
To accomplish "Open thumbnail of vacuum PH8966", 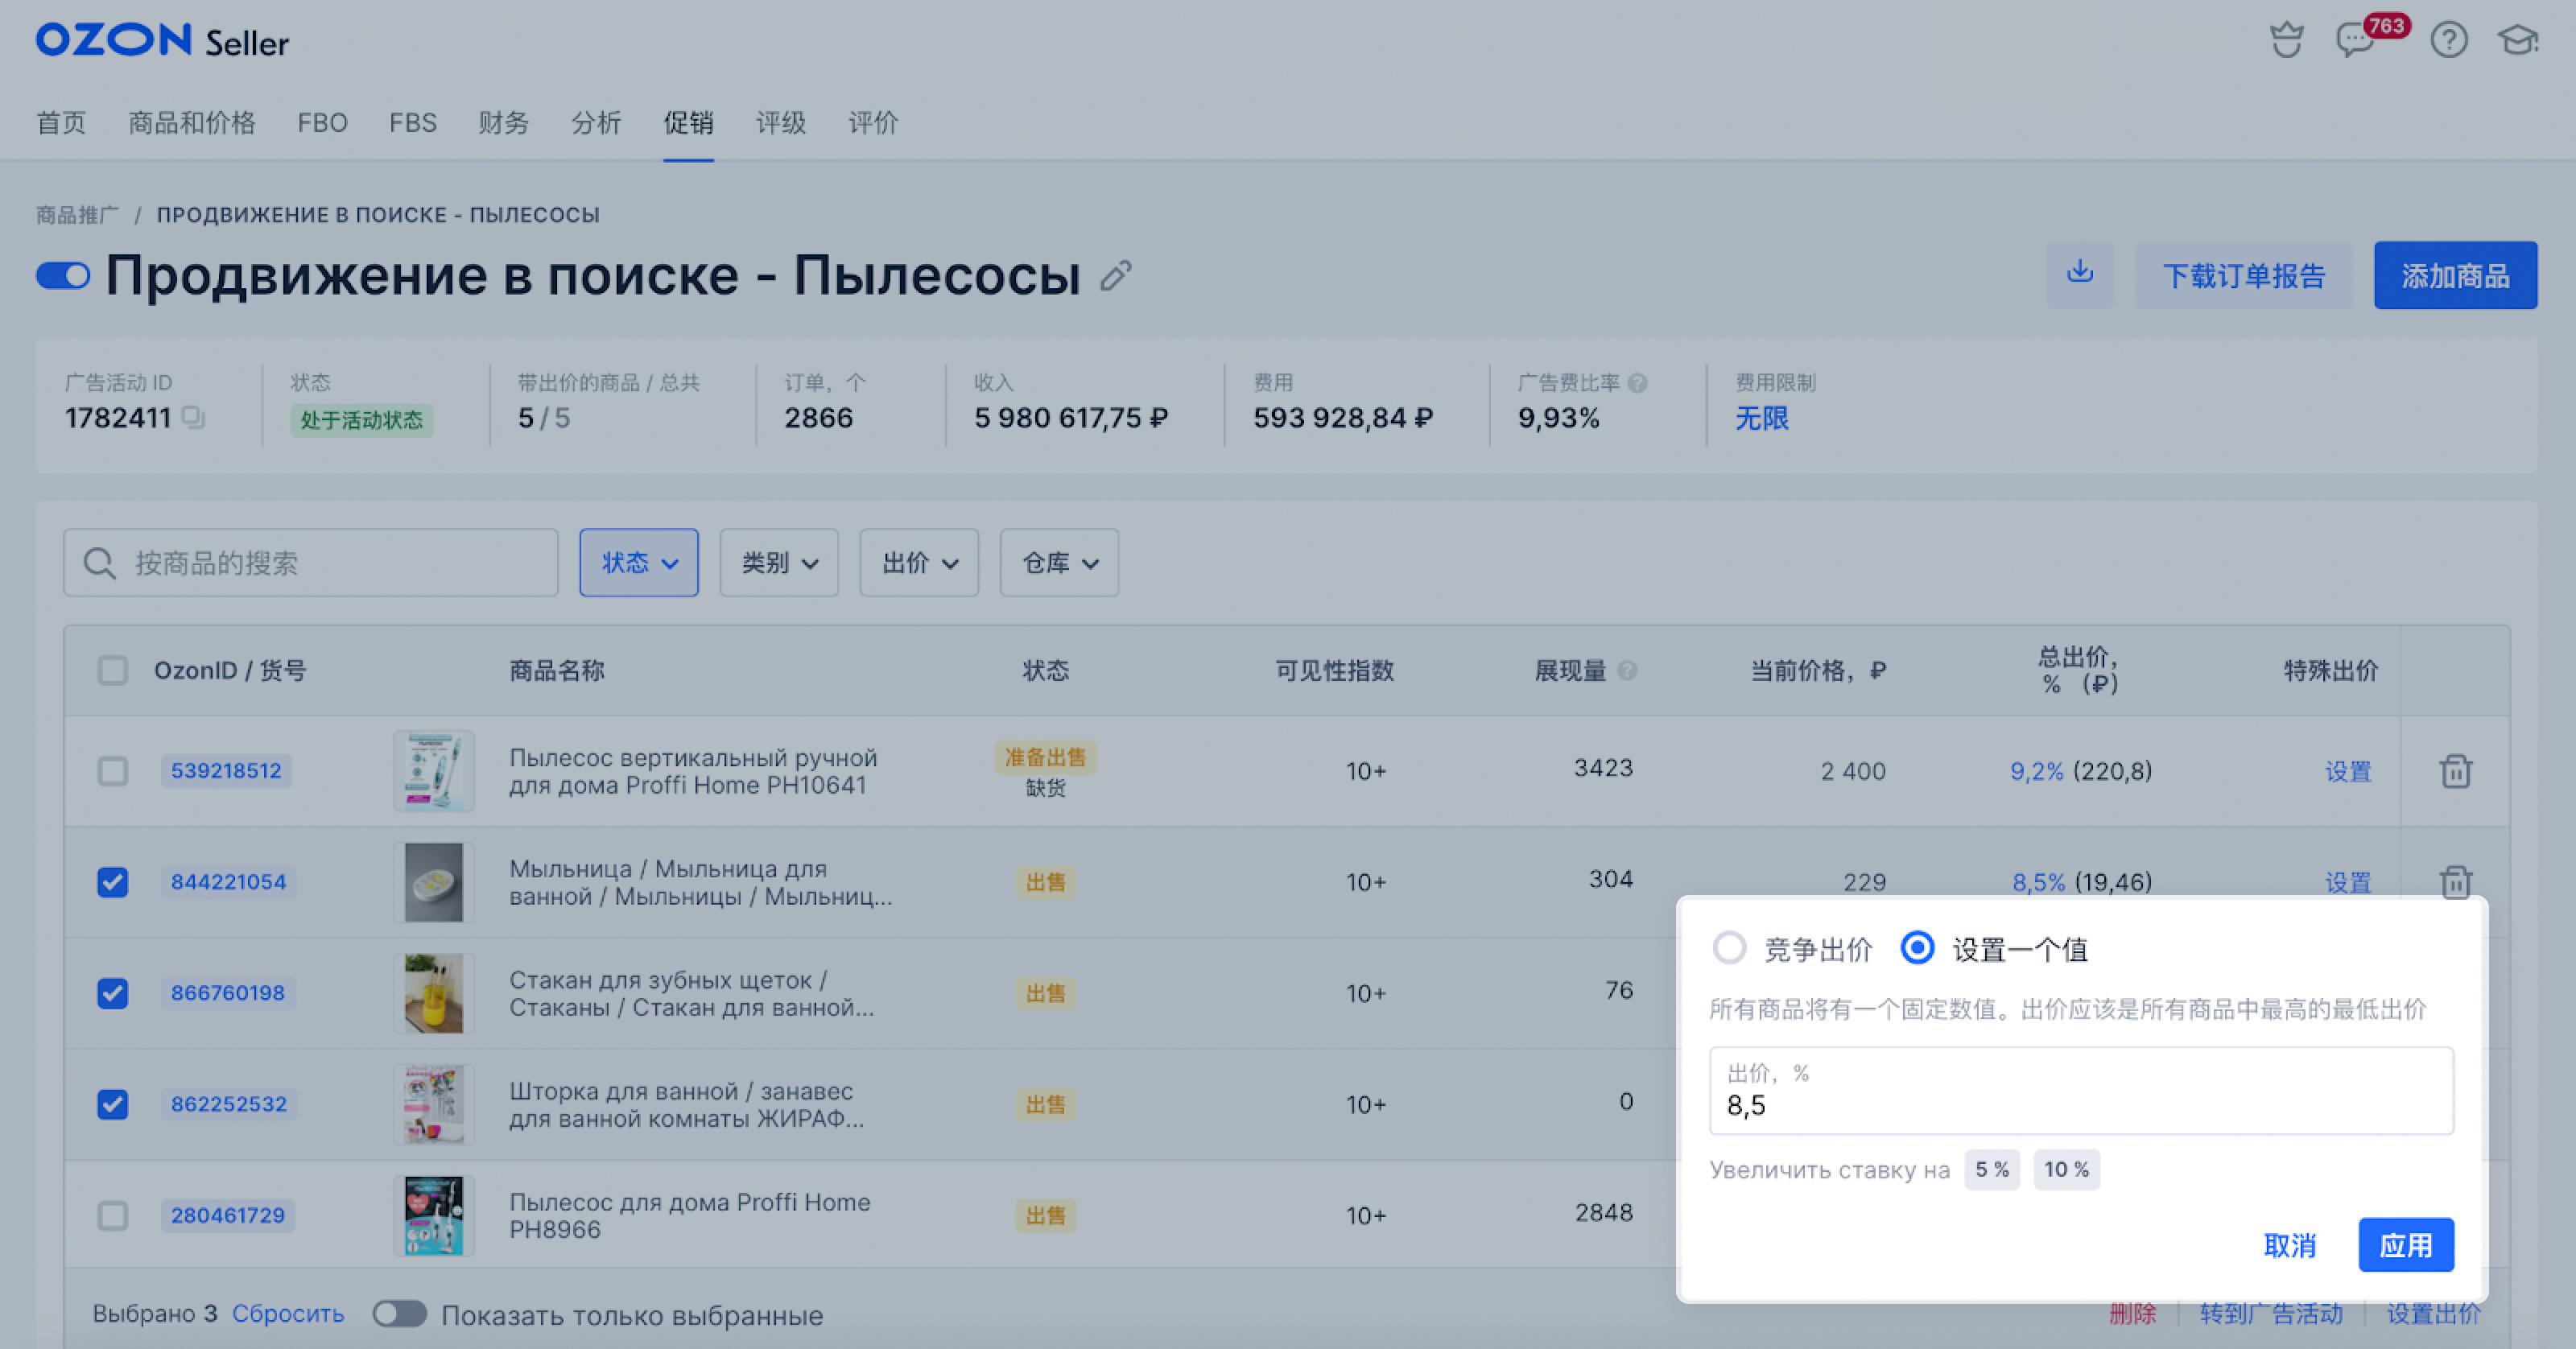I will [433, 1215].
